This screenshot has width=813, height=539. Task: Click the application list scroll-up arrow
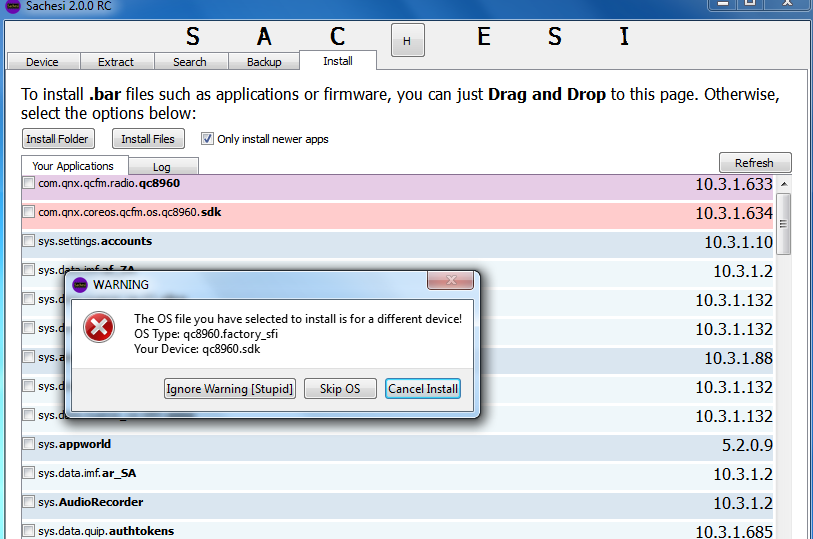tap(784, 185)
